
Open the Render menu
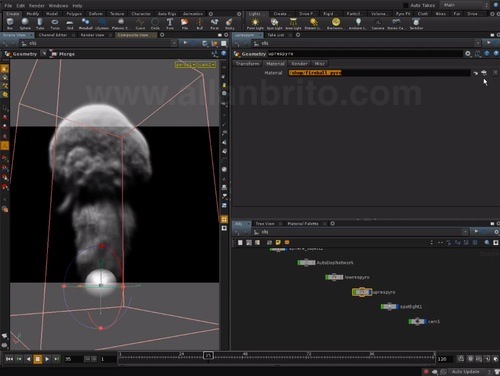[37, 6]
